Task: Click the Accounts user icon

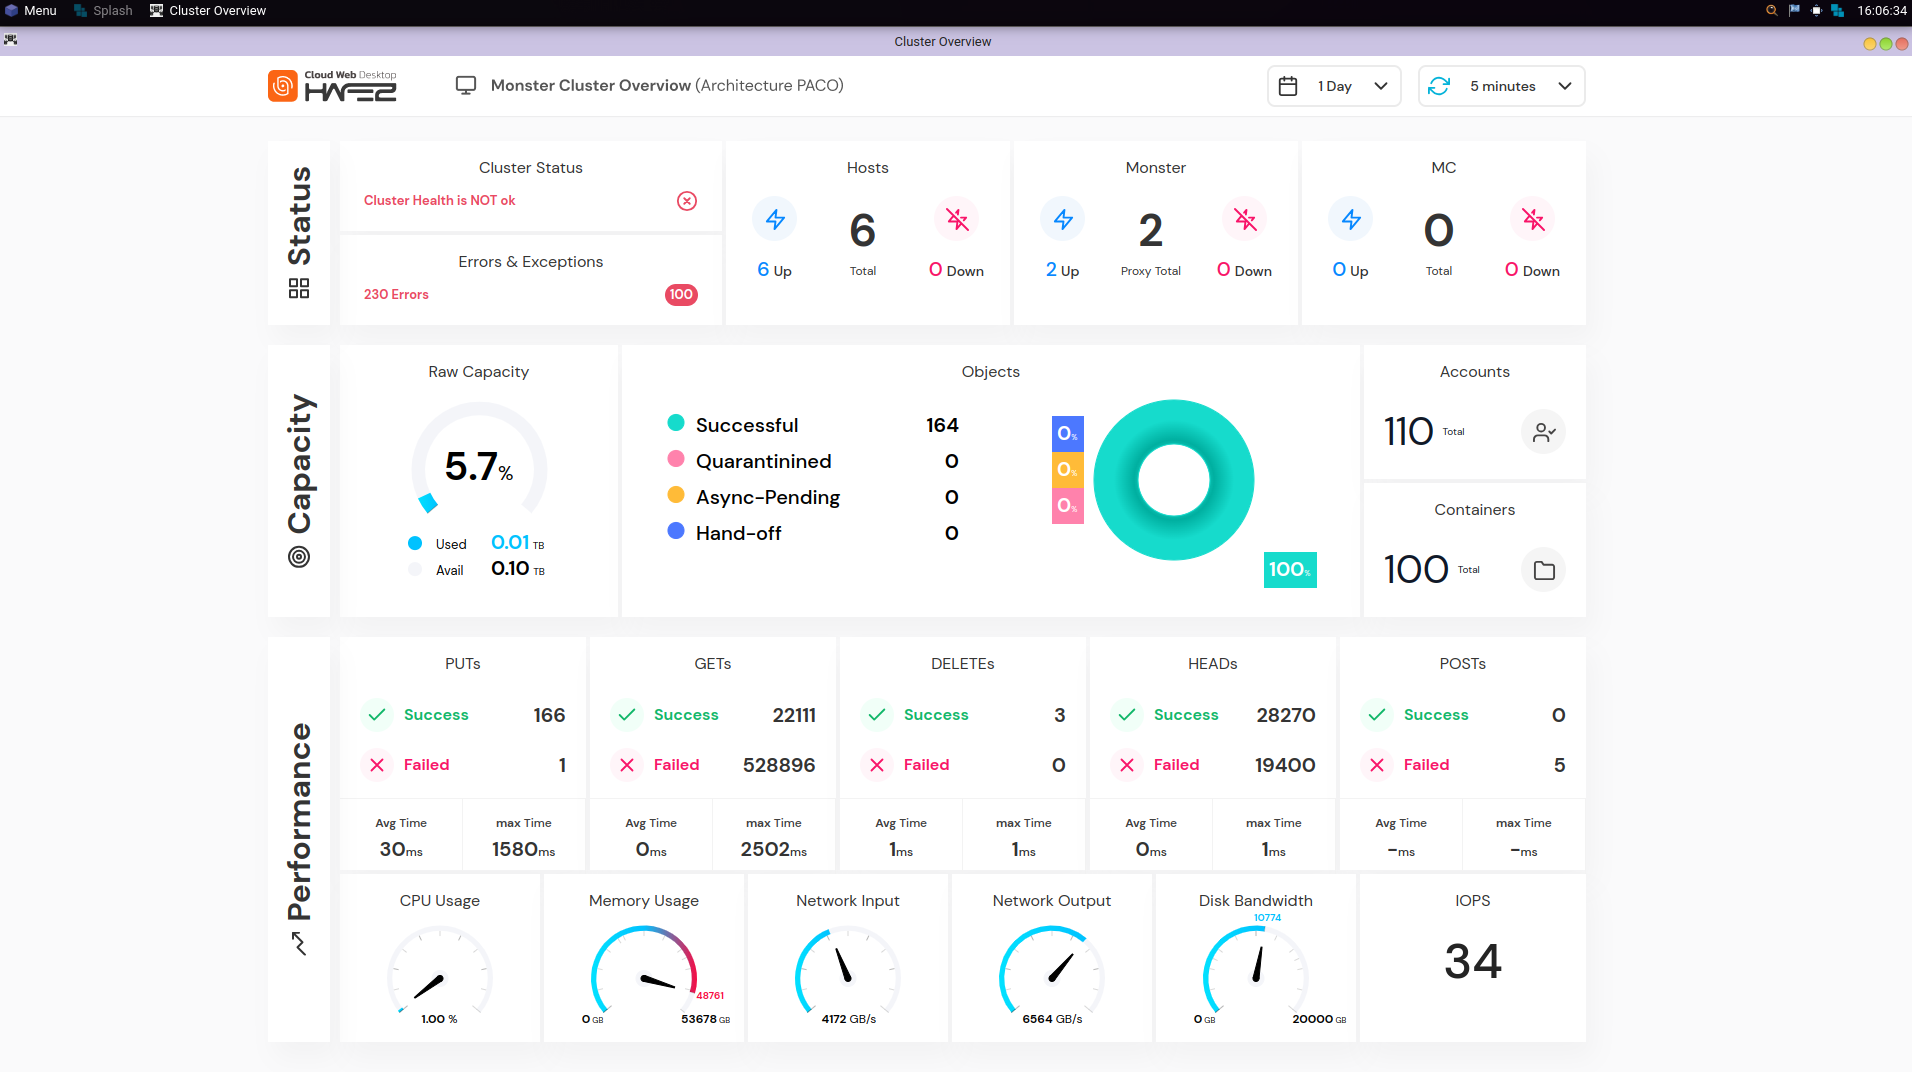Action: [x=1543, y=432]
